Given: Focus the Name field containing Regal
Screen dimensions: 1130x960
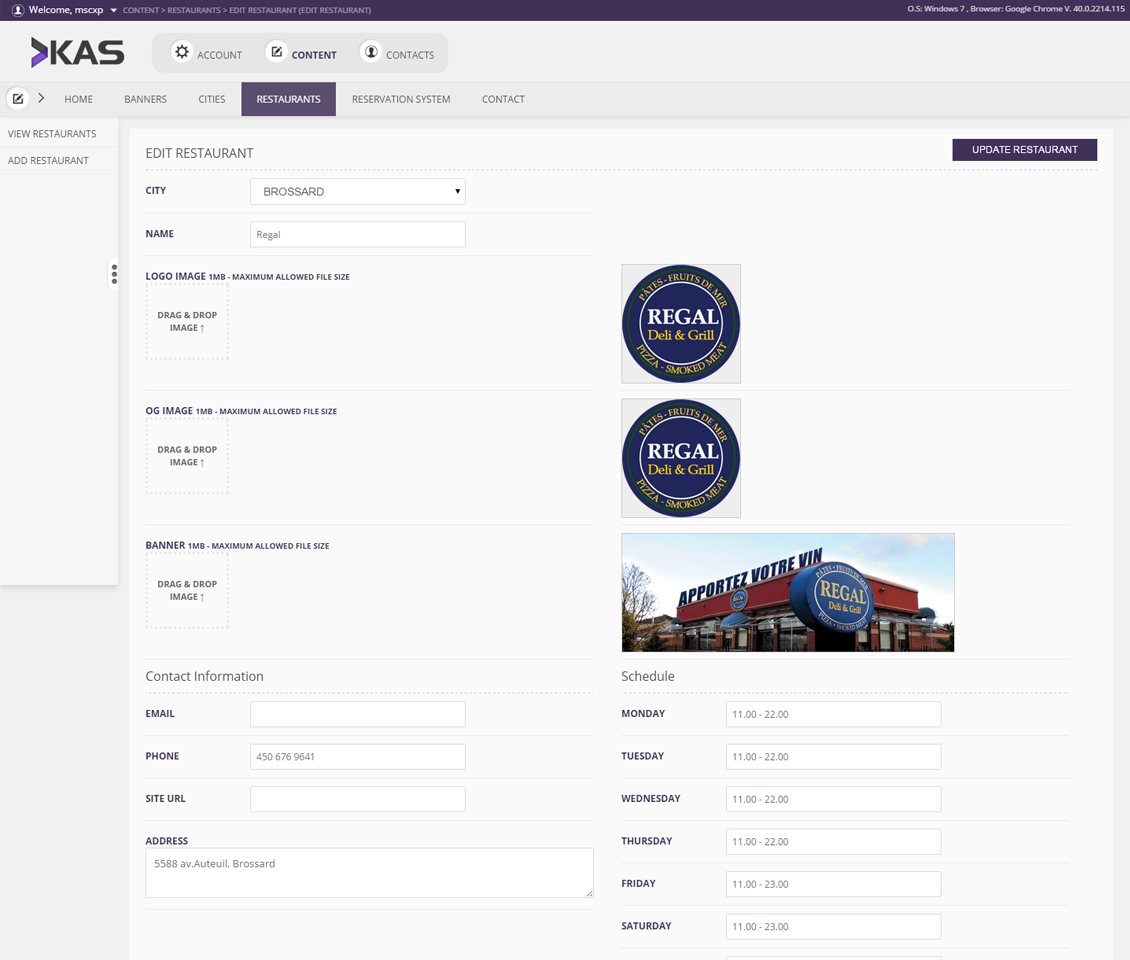Looking at the screenshot, I should [357, 234].
